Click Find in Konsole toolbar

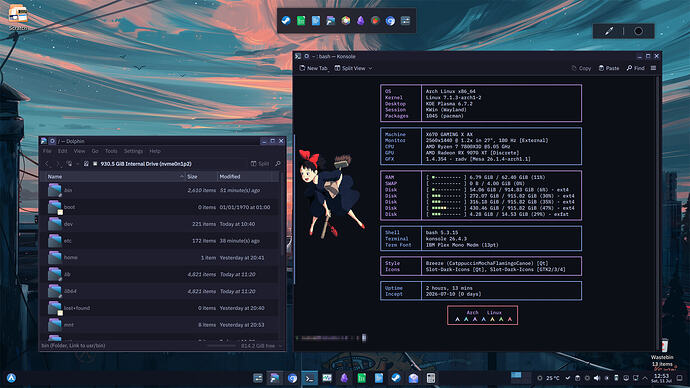635,68
